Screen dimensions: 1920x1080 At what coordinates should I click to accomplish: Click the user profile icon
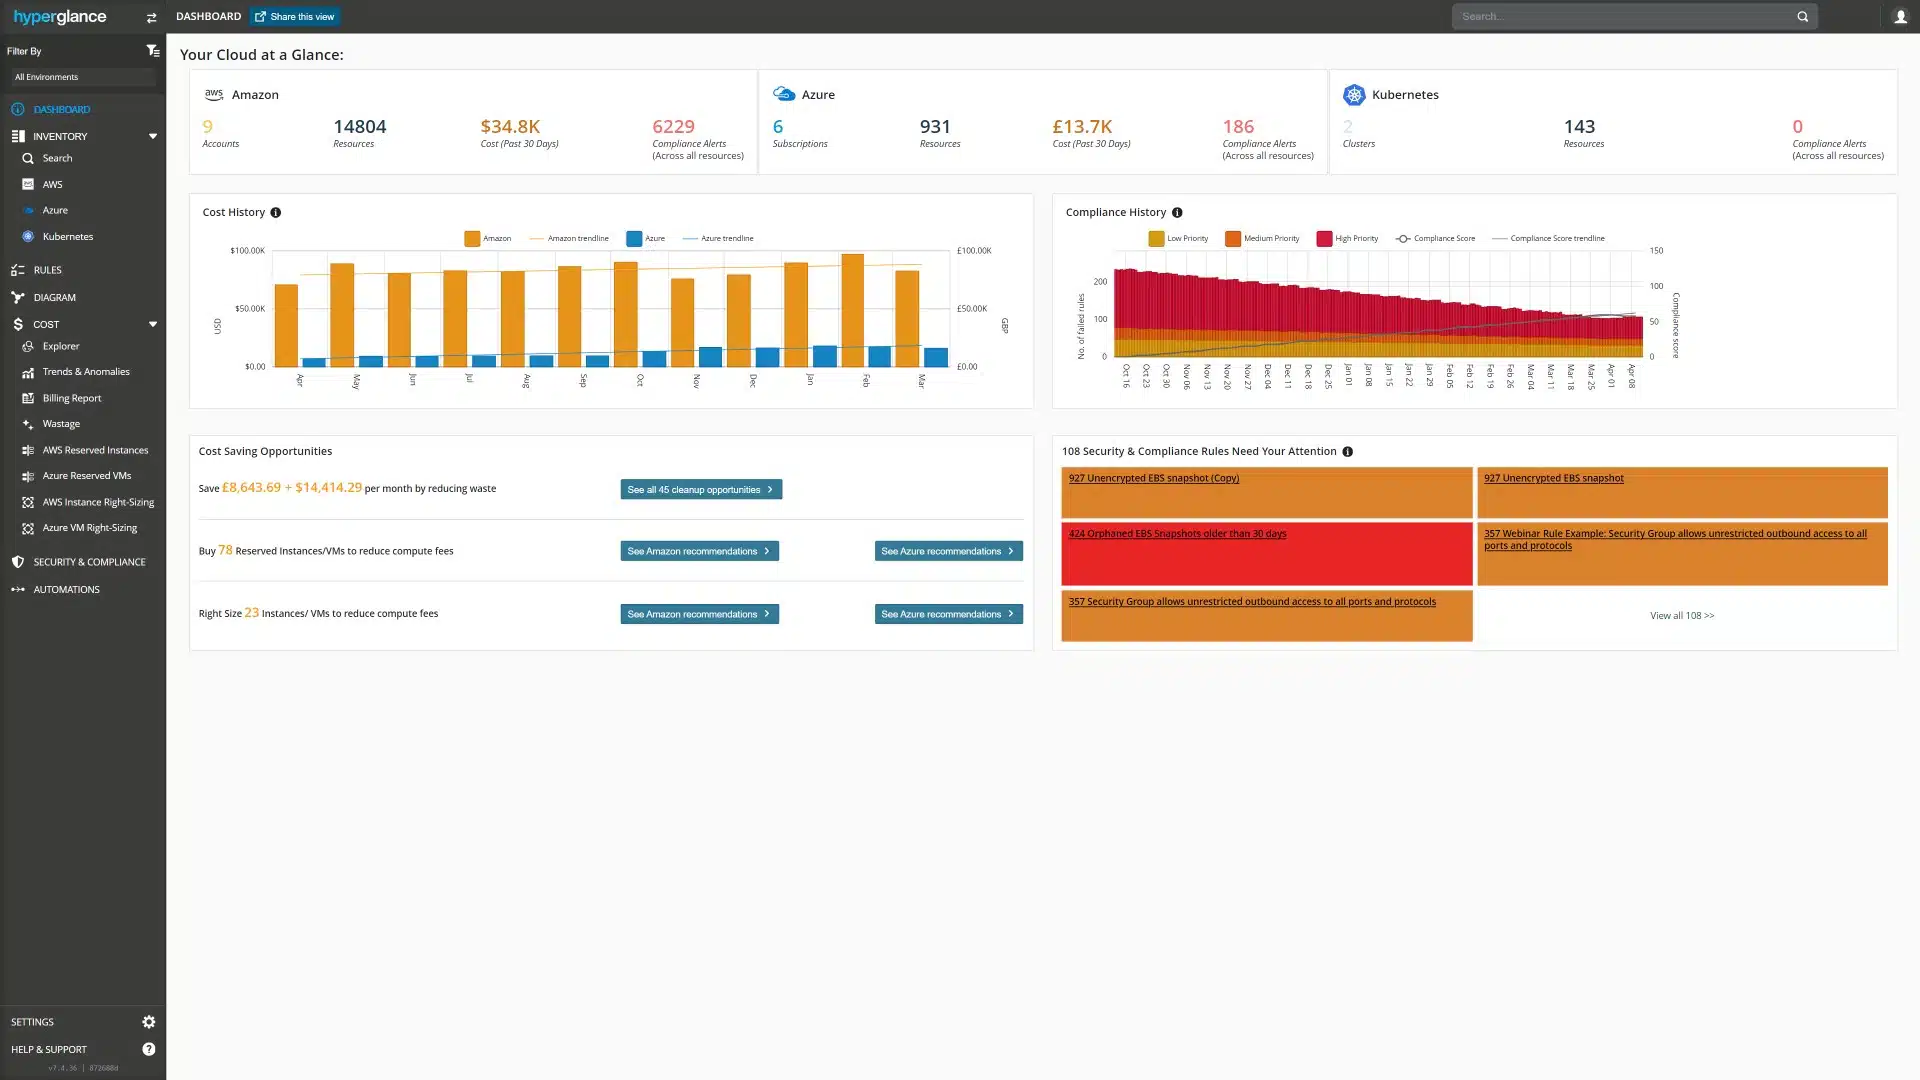(1901, 16)
